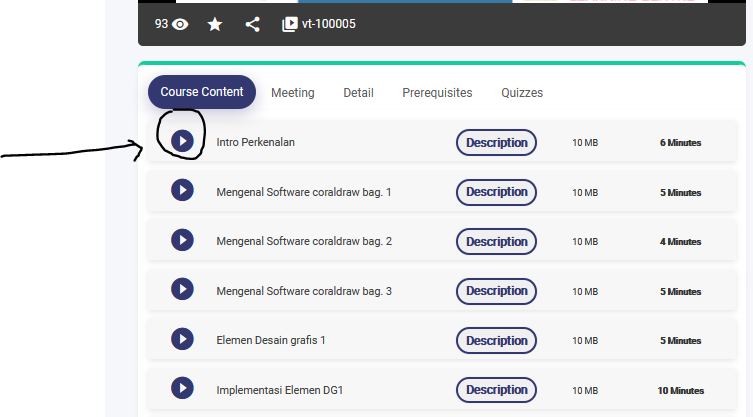The width and height of the screenshot is (753, 417).
Task: Click the eye views icon
Action: [180, 24]
